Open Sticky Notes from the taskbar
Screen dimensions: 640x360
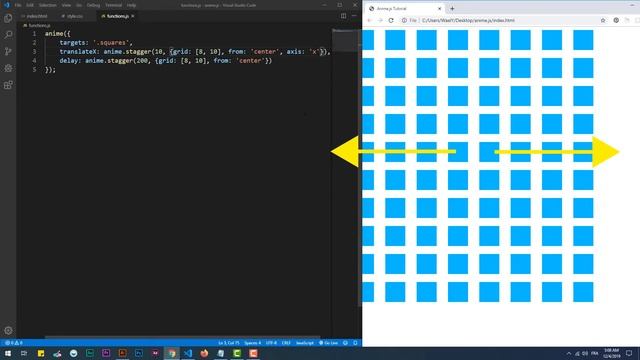[x=41, y=353]
